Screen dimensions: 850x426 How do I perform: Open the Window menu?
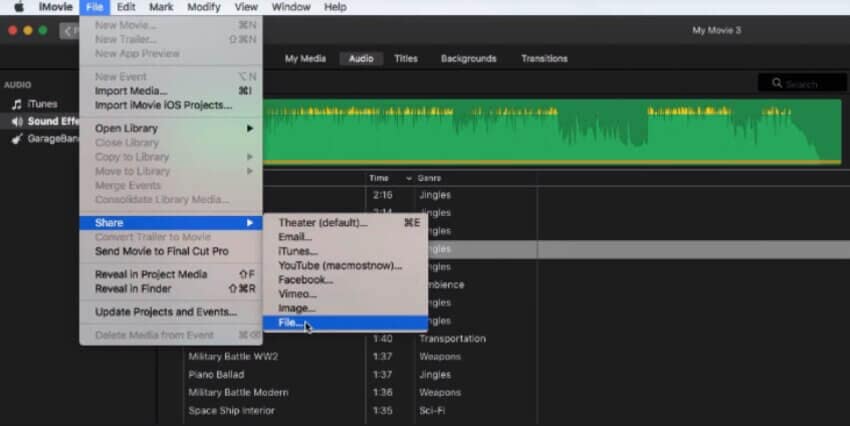(291, 7)
